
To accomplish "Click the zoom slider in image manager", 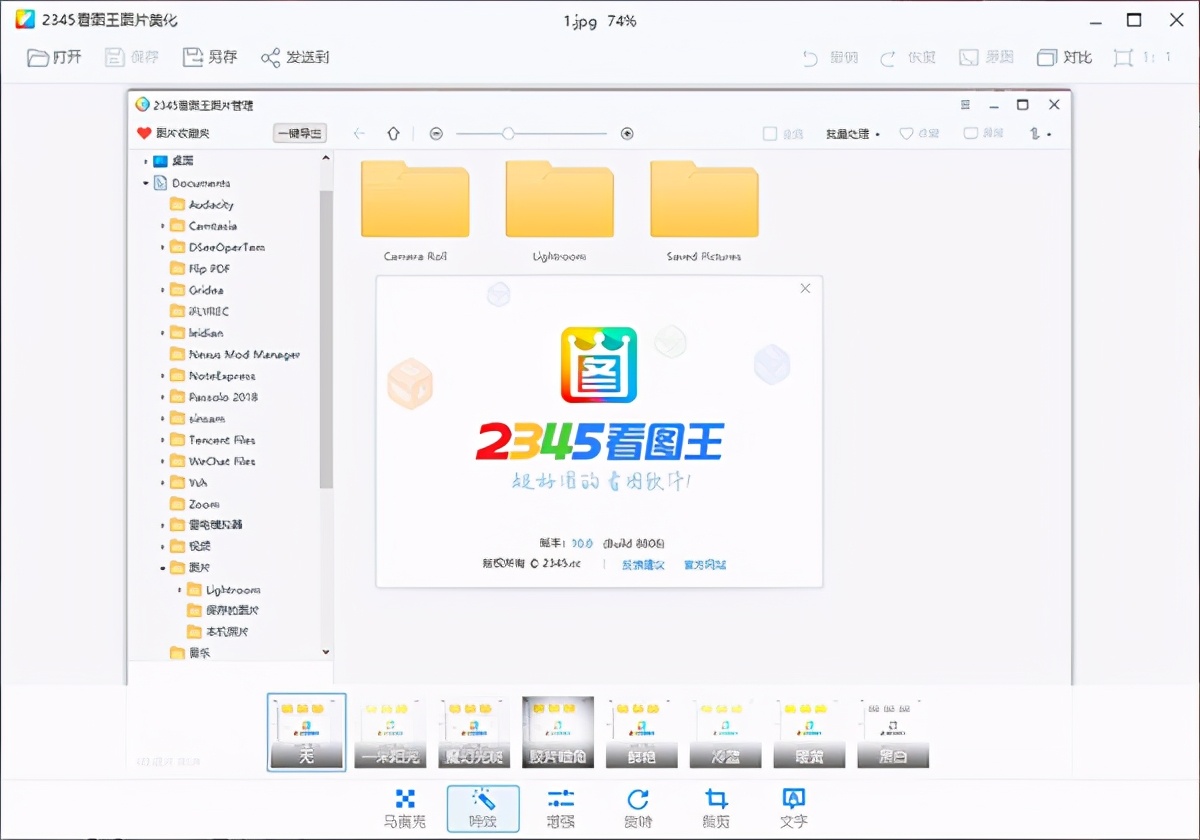I will pos(508,132).
